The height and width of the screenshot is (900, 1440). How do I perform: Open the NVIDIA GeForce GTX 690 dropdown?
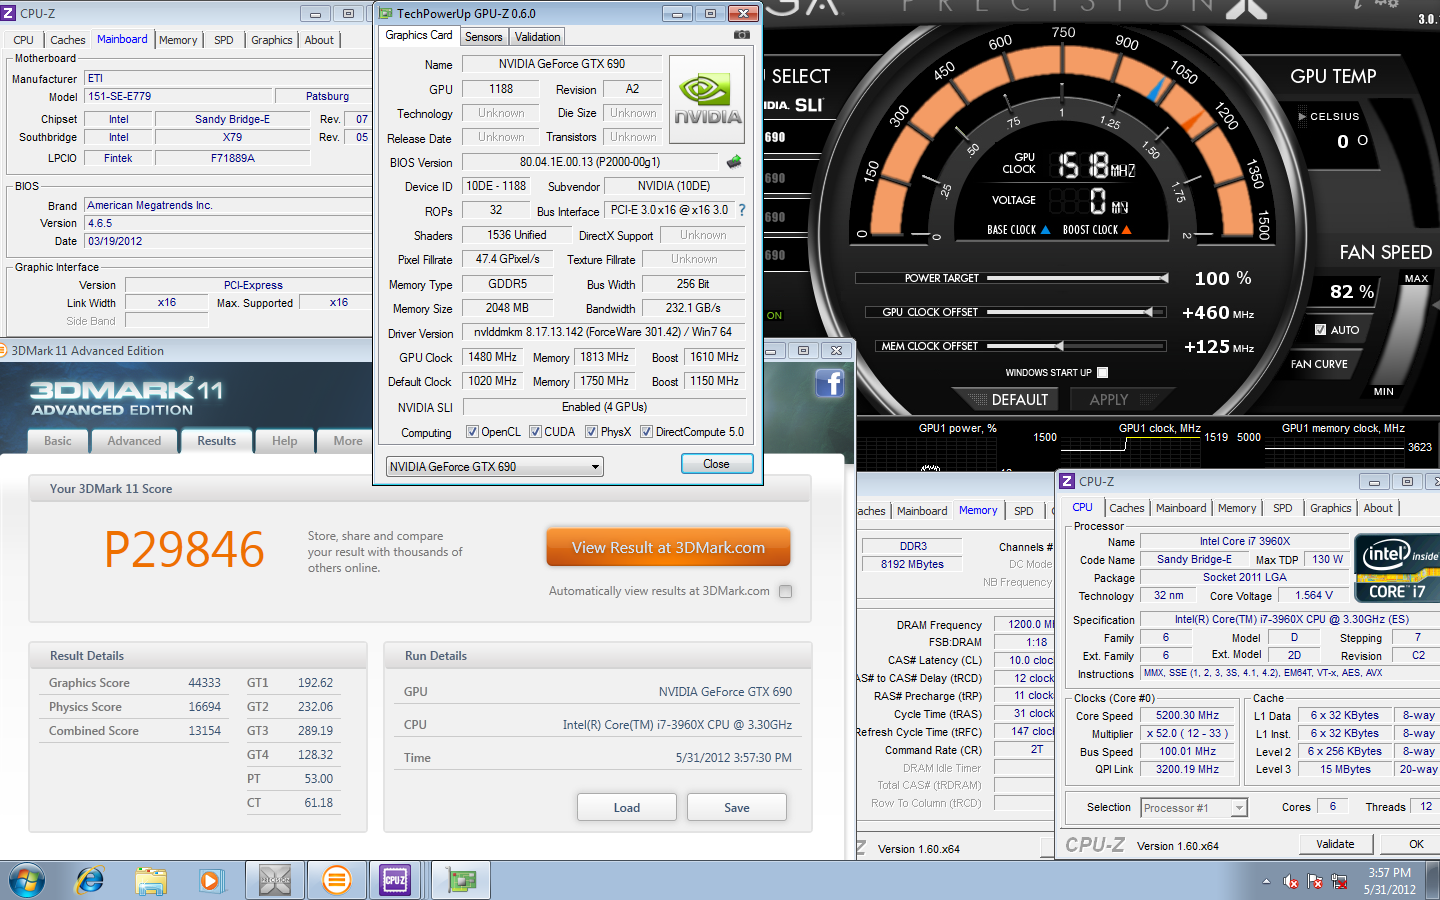[495, 466]
